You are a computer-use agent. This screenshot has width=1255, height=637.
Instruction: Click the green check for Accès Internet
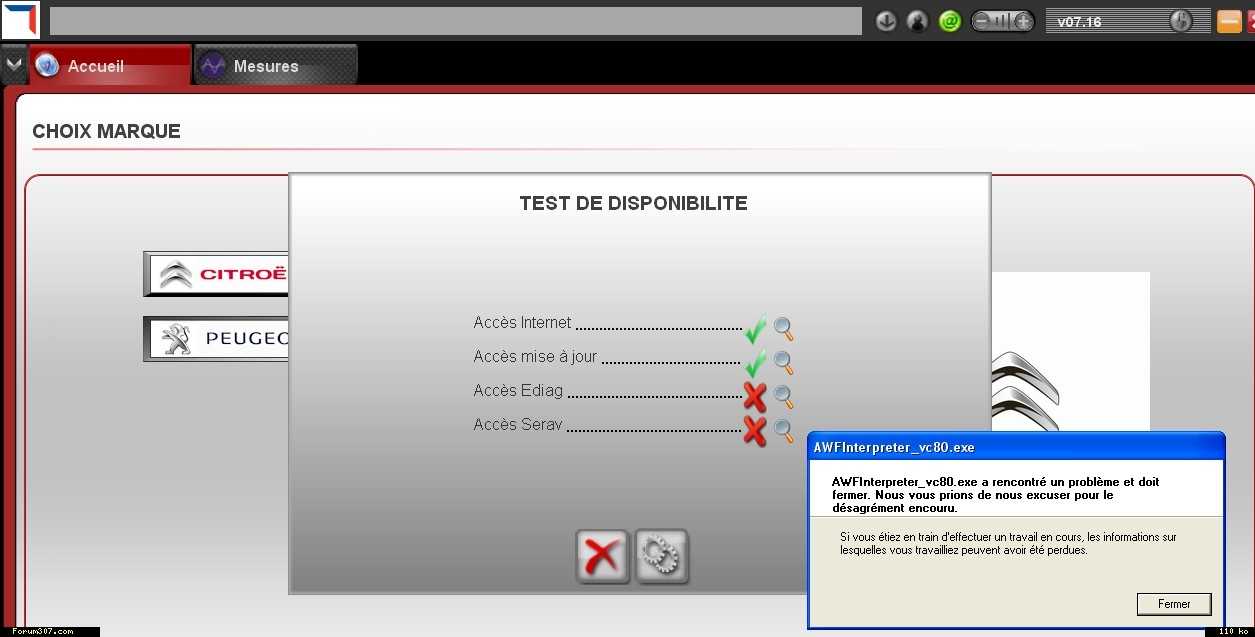click(x=755, y=327)
